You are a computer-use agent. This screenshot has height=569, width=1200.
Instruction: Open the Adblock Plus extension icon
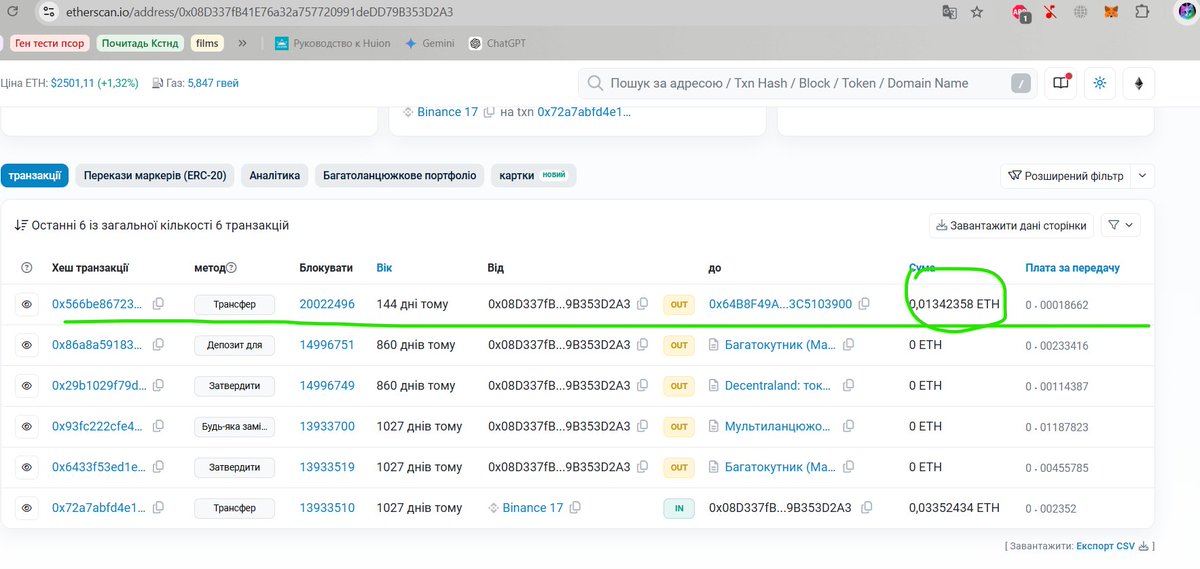pos(1021,13)
